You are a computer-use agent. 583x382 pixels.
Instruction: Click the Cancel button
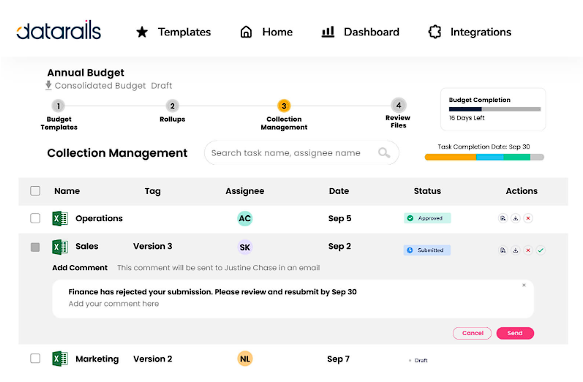(473, 333)
